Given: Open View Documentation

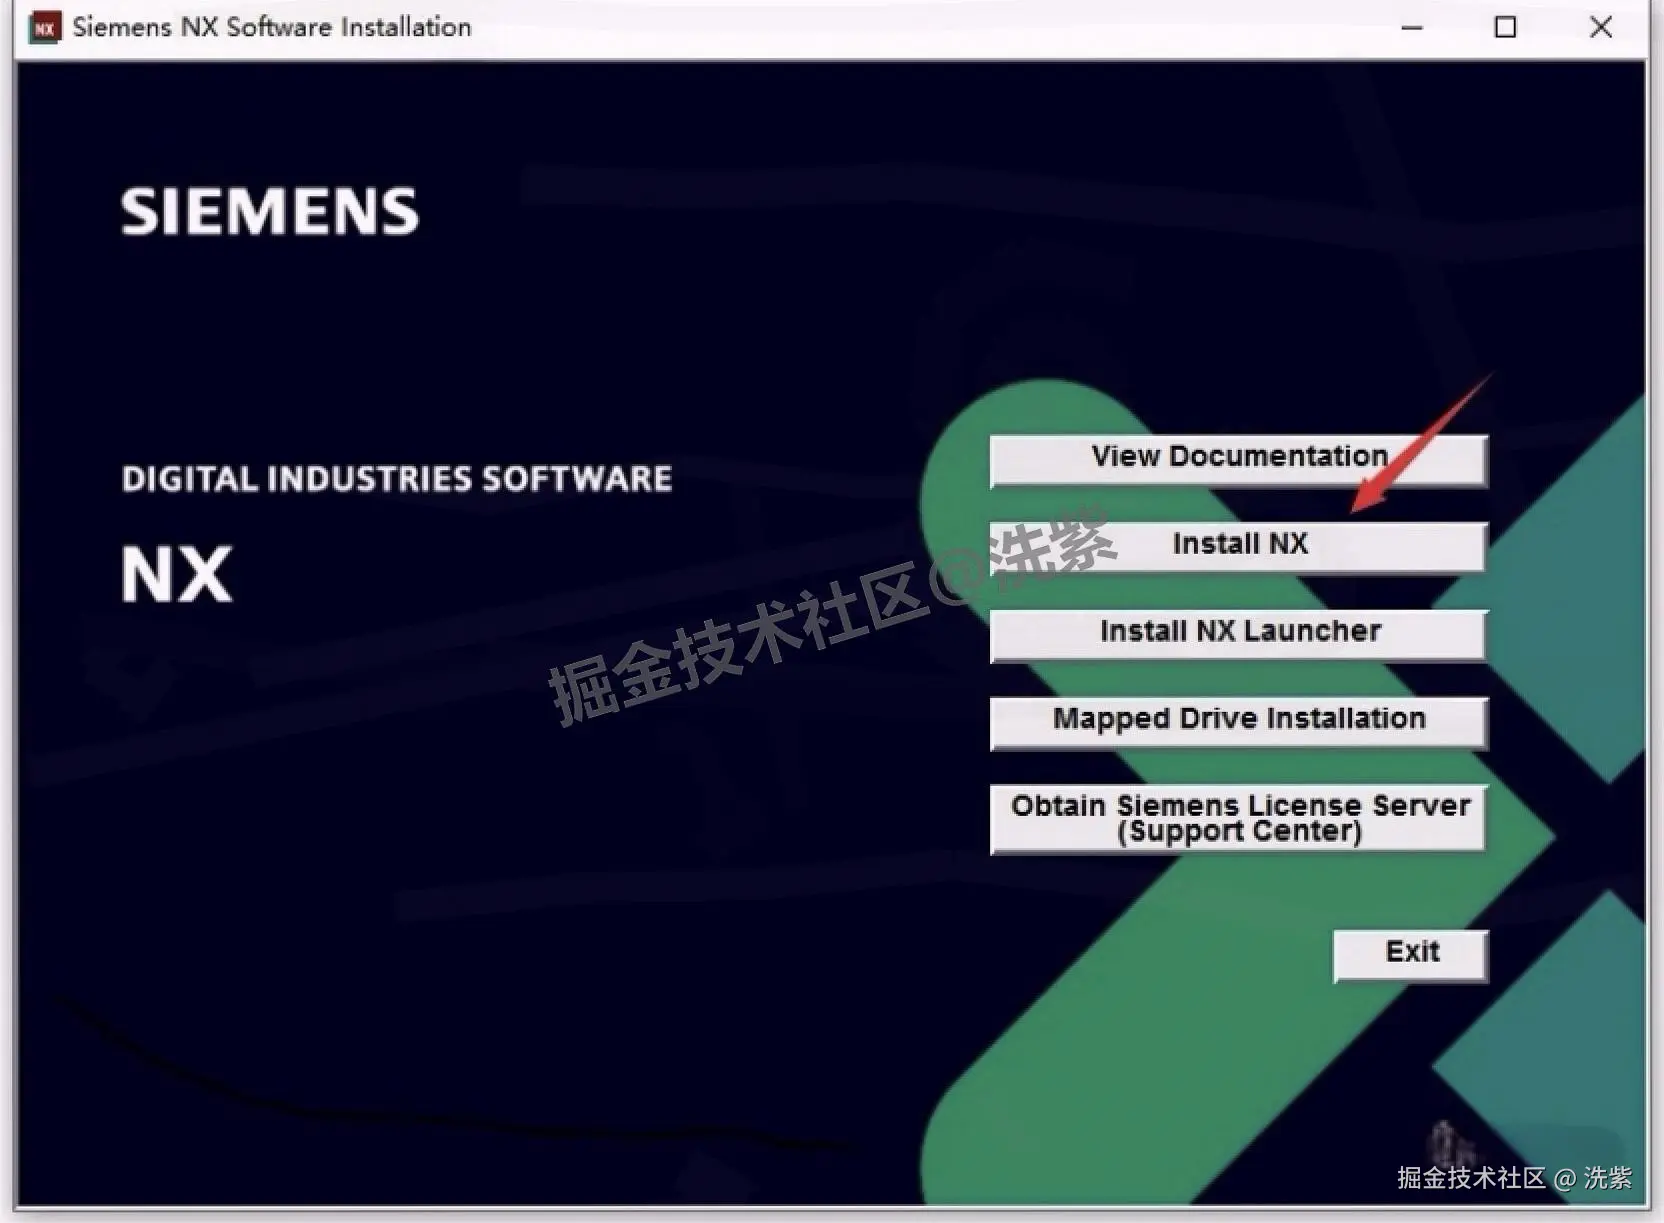Looking at the screenshot, I should pyautogui.click(x=1238, y=459).
